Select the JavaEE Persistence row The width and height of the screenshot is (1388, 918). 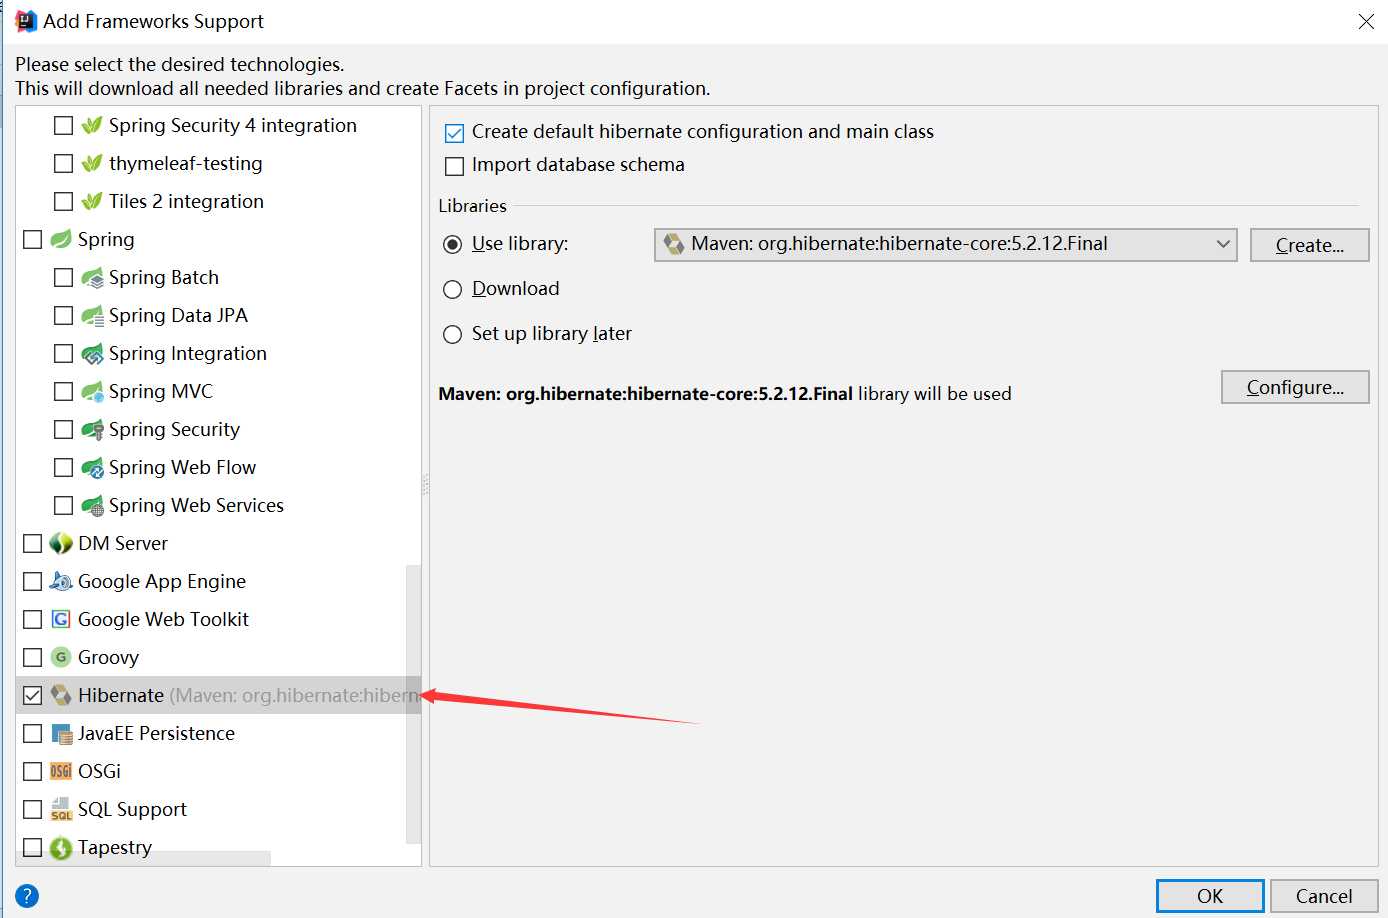point(218,734)
